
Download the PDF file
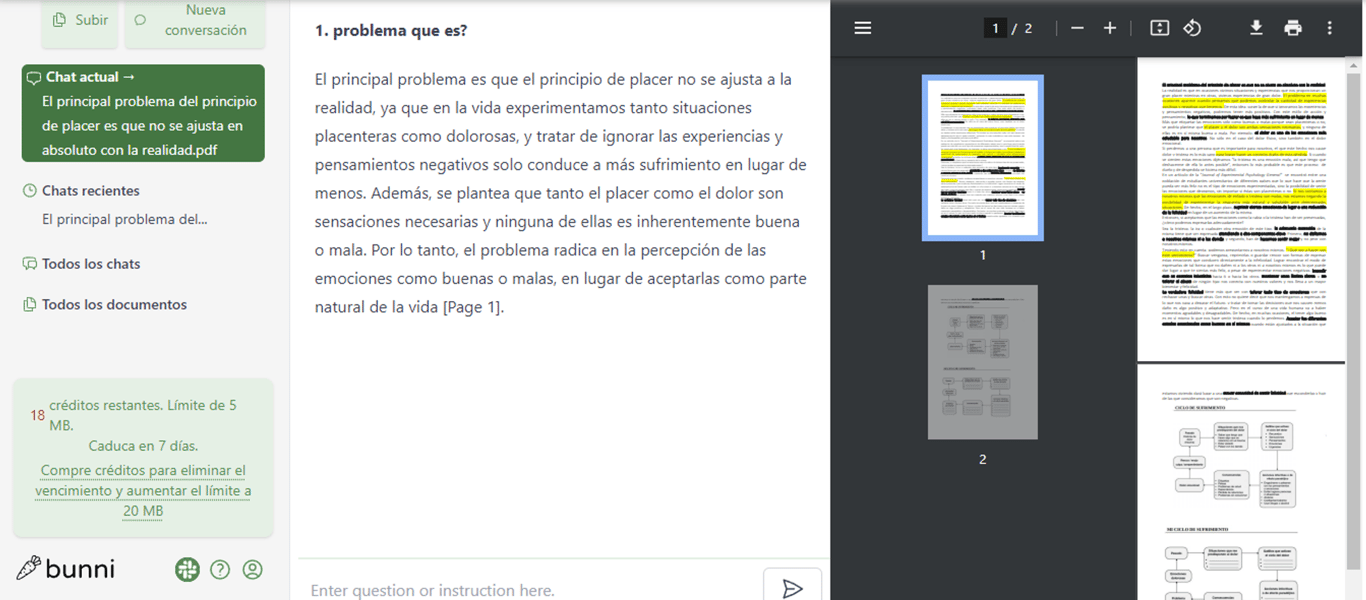tap(1257, 28)
